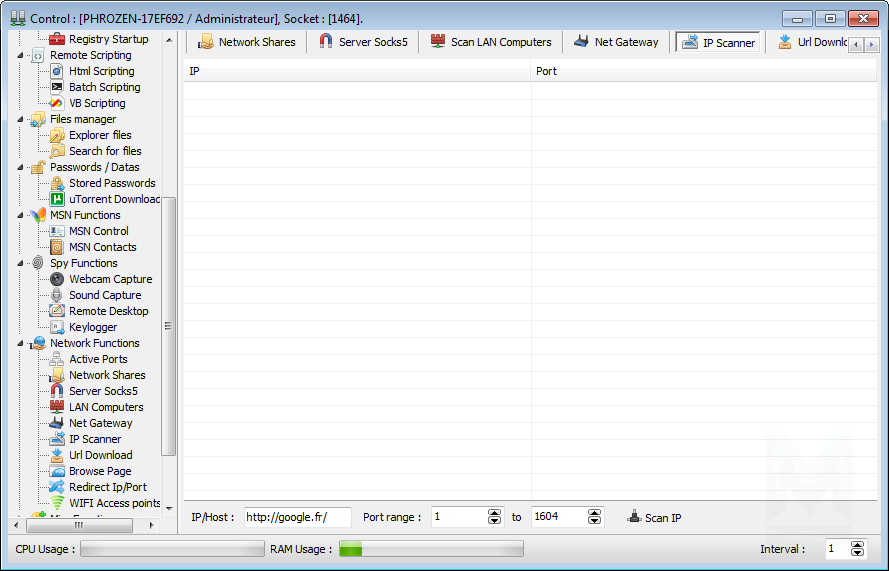Click the IP/Host input field
Screen dimensions: 889x571
click(x=297, y=517)
